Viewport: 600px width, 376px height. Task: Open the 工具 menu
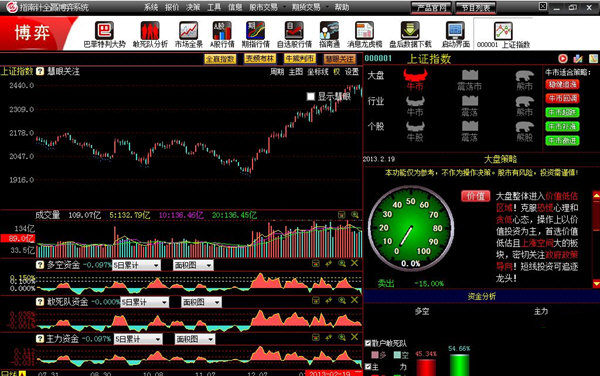pos(214,7)
